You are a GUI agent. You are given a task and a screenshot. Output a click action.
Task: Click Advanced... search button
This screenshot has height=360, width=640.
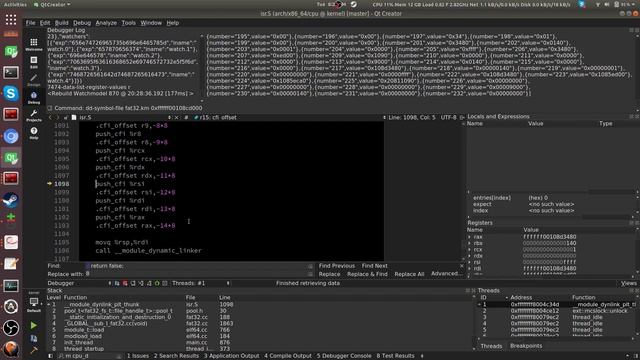[x=444, y=273]
